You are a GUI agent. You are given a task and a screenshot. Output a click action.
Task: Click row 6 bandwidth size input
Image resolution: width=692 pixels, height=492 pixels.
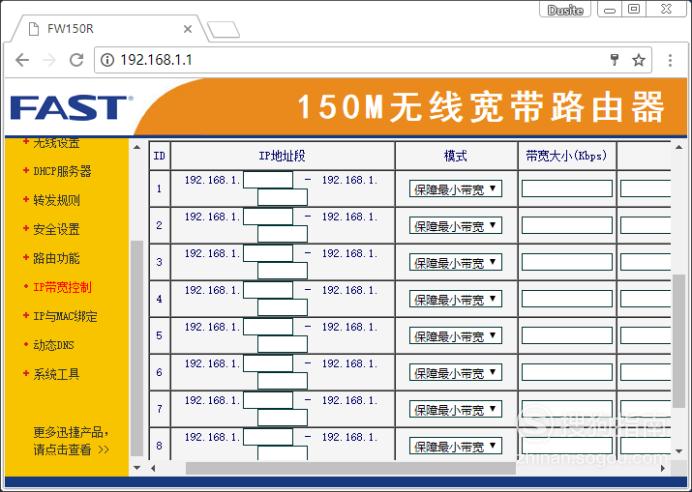tap(567, 372)
